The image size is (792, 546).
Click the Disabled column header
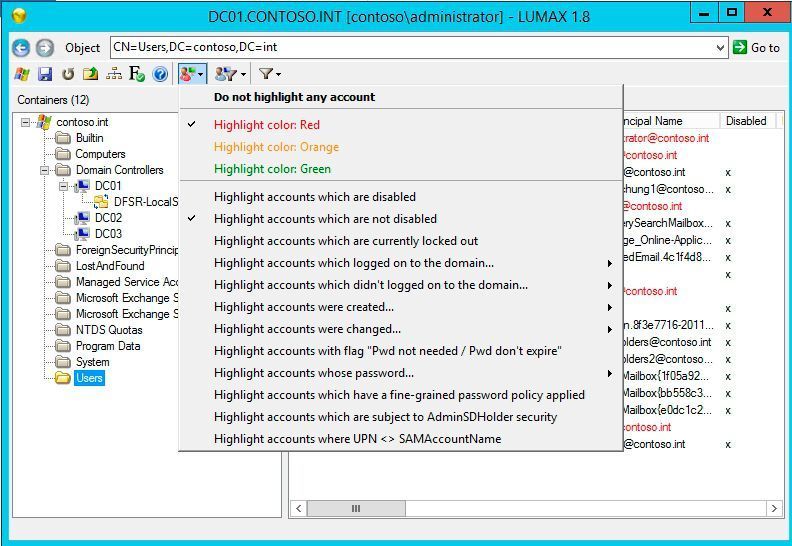(x=747, y=121)
